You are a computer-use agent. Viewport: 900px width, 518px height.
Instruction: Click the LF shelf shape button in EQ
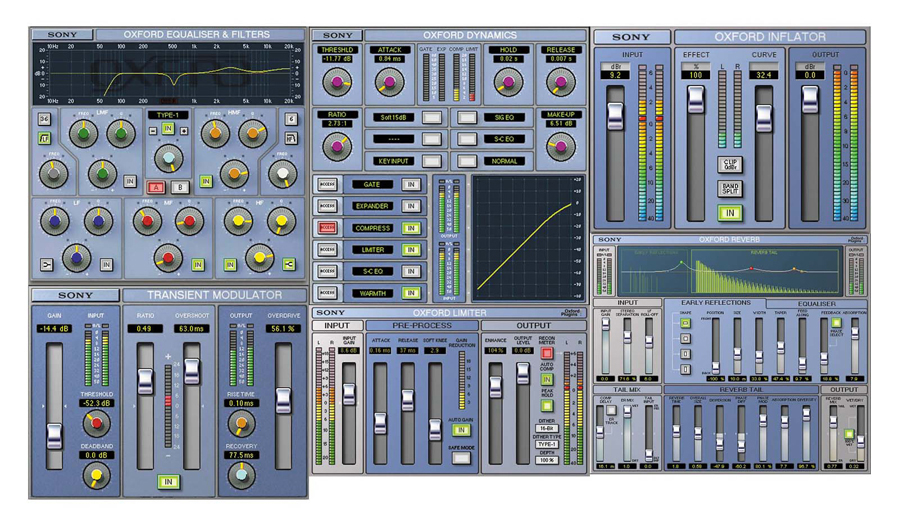click(x=46, y=264)
